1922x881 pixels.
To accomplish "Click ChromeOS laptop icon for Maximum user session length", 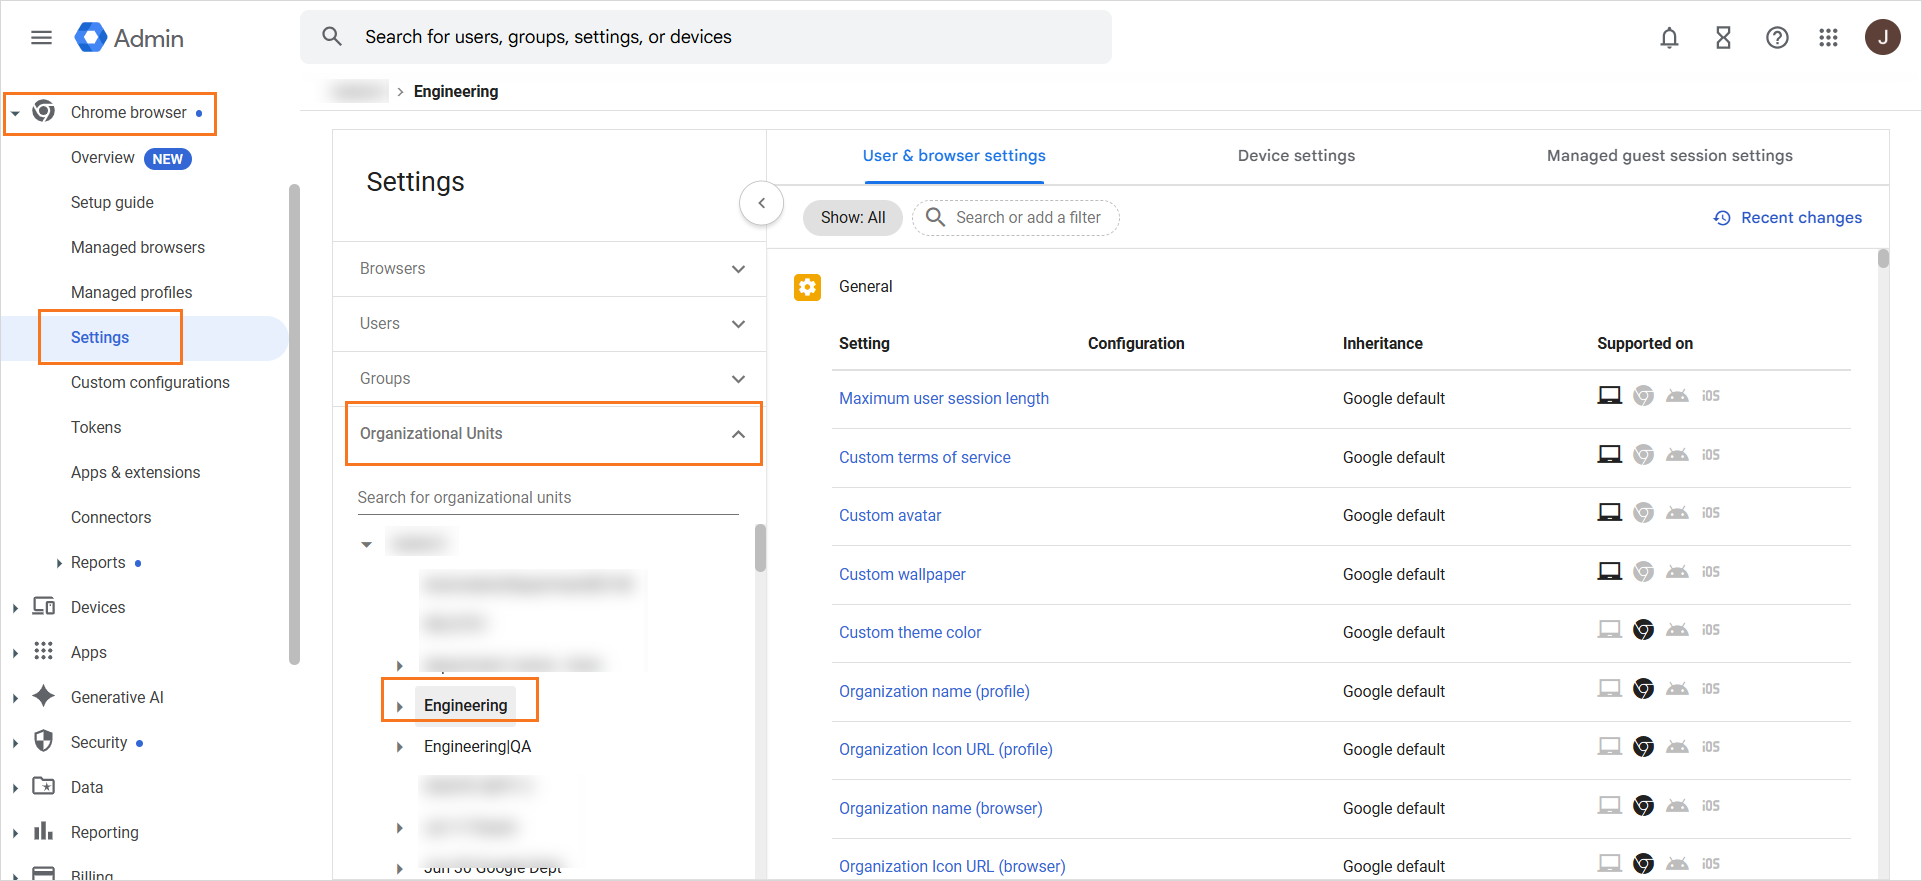I will pyautogui.click(x=1609, y=396).
